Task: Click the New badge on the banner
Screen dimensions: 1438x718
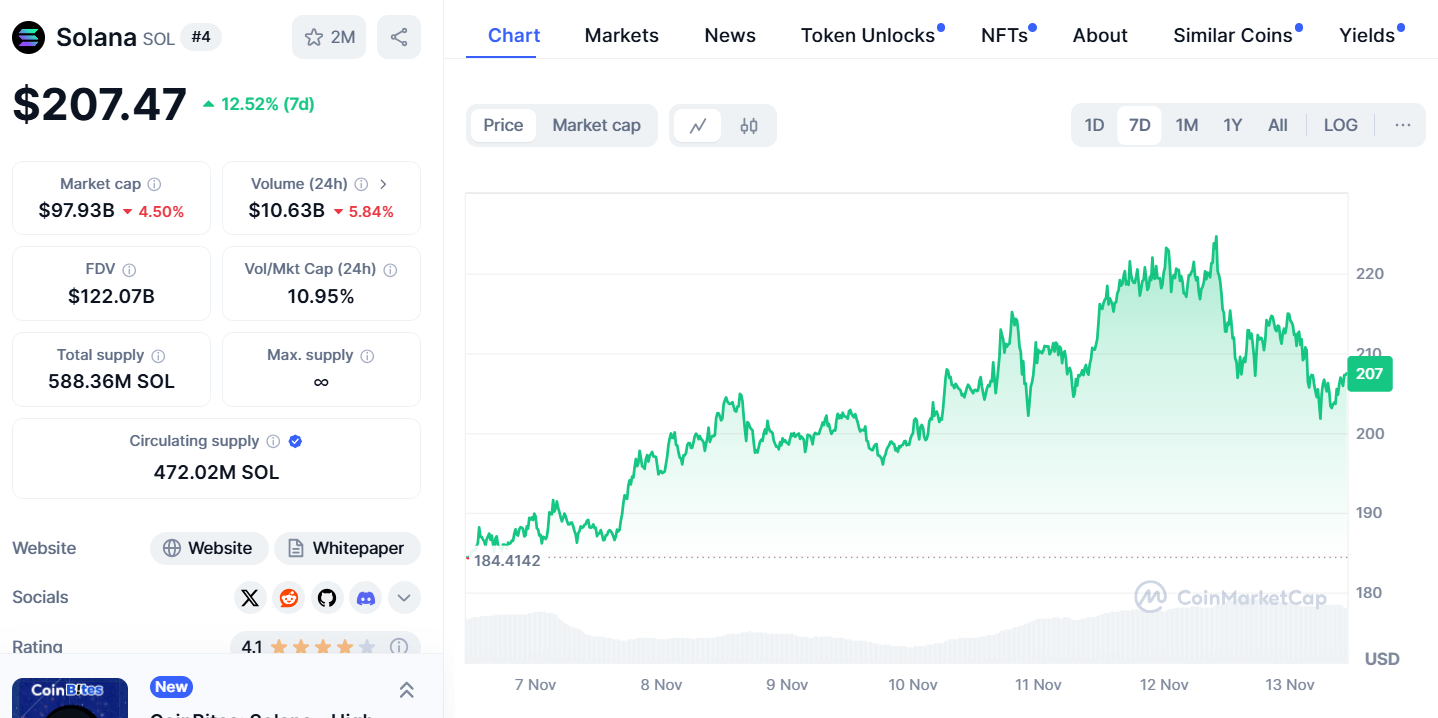Action: click(171, 687)
